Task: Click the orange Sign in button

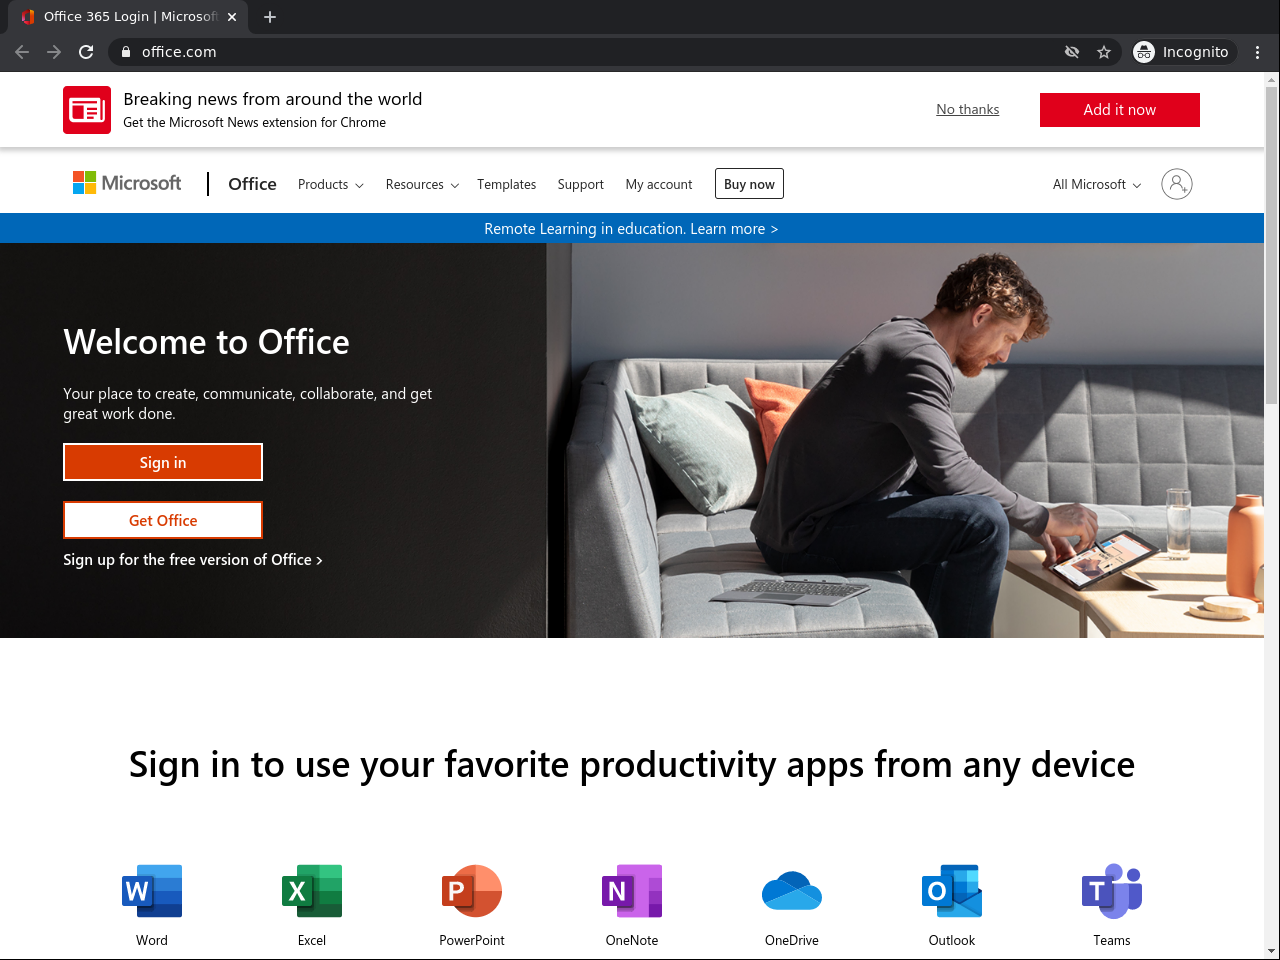Action: pyautogui.click(x=163, y=462)
